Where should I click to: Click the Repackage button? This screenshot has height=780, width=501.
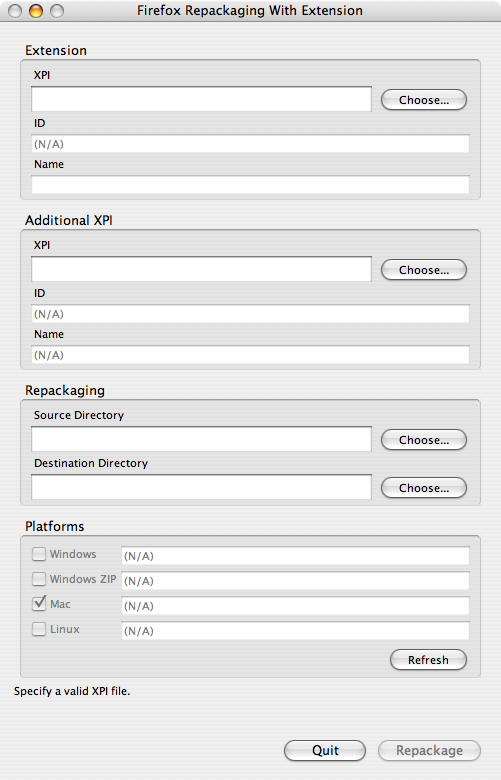[429, 750]
